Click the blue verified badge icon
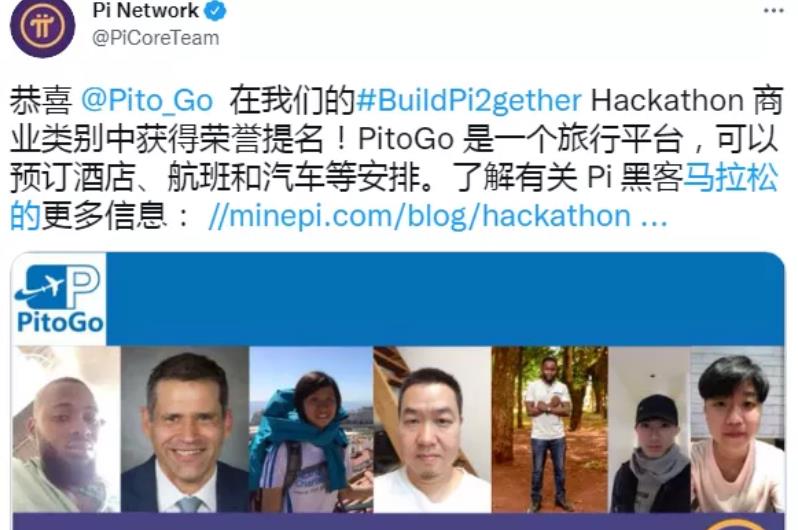Screen dimensions: 798x530 point(215,11)
